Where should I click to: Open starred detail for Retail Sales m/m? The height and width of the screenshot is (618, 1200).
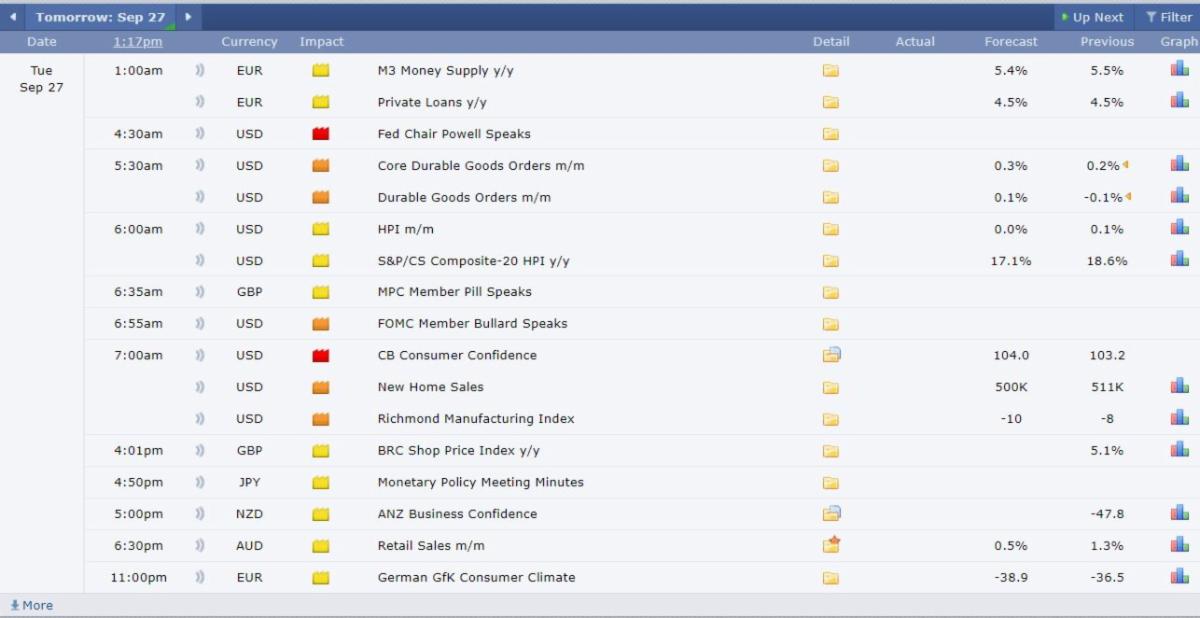click(x=831, y=545)
